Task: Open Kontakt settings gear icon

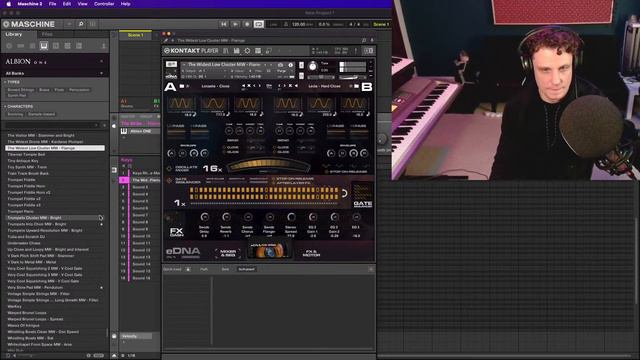Action: (247, 51)
